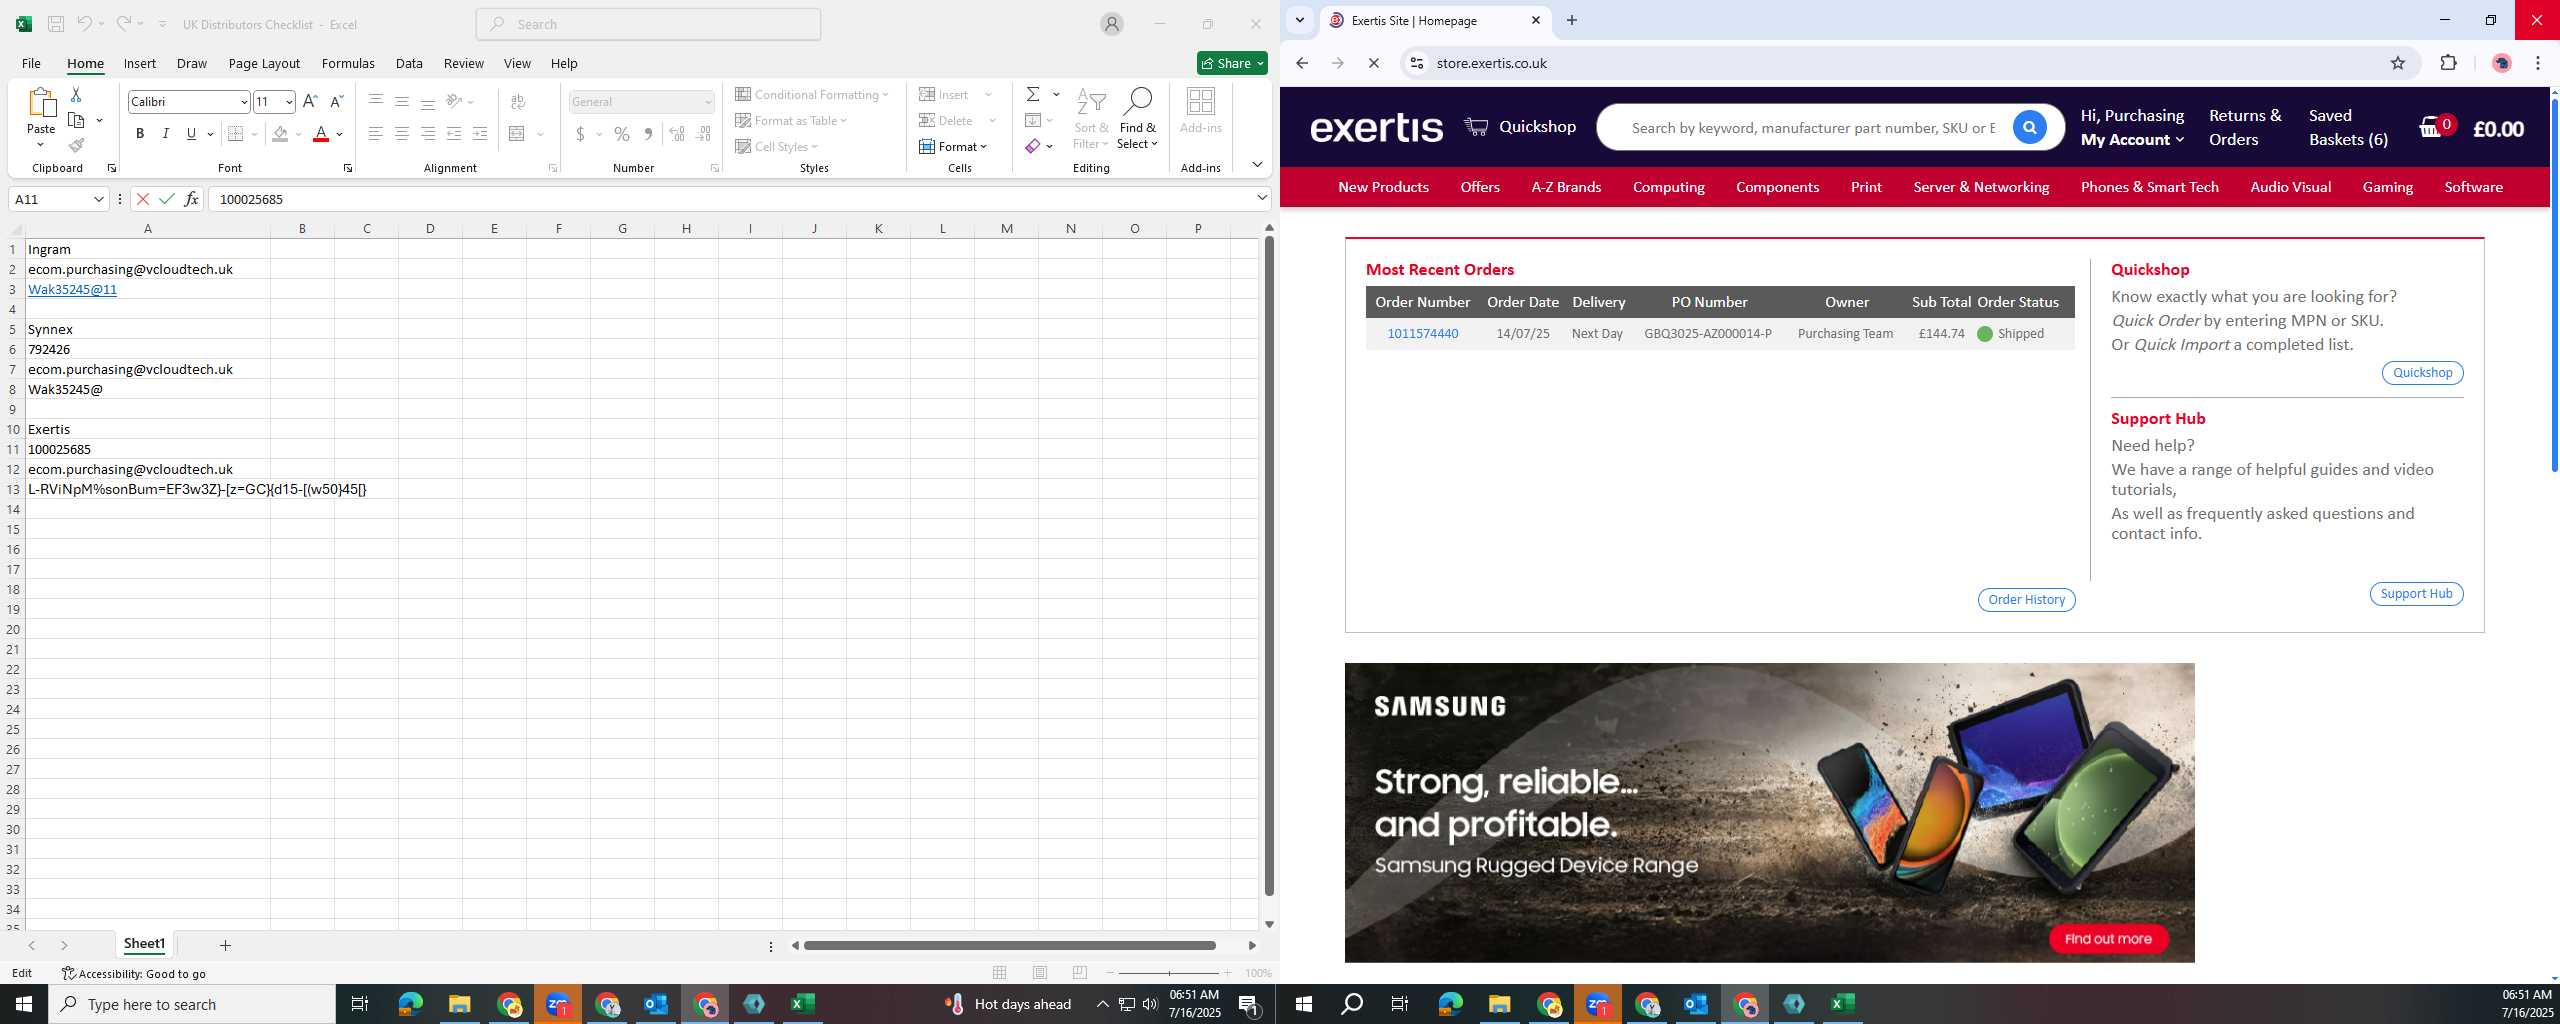Screen dimensions: 2560x1024
Task: Click the Add-ins icon
Action: [1200, 101]
